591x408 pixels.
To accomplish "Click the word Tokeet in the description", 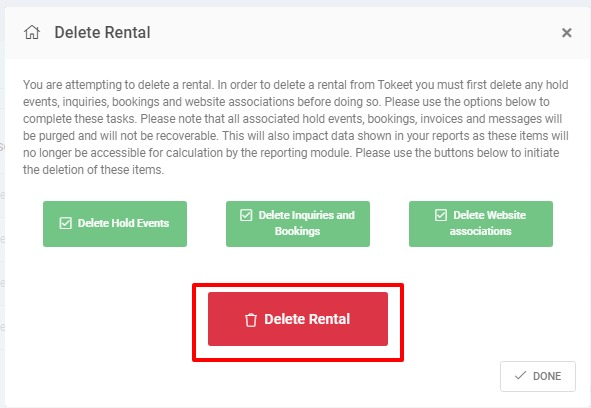I will pyautogui.click(x=395, y=85).
